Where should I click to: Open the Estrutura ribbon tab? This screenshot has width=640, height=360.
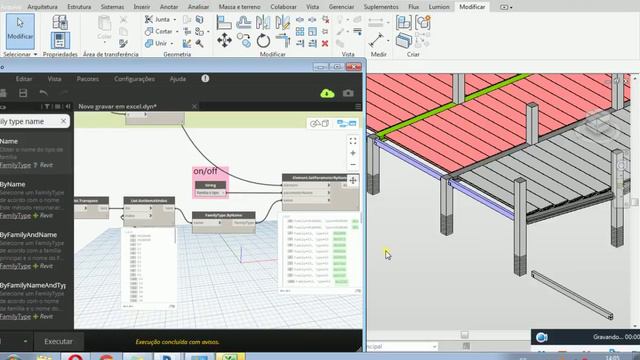click(79, 7)
